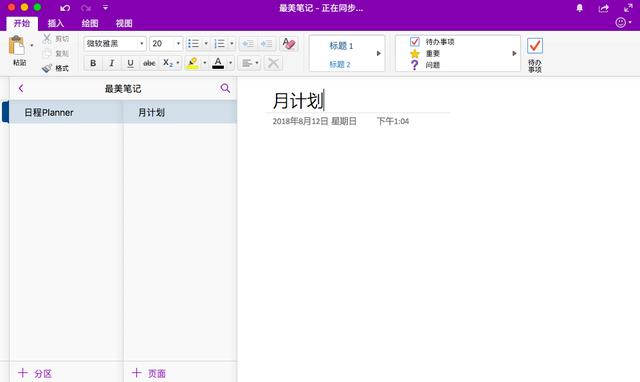Click the 最美笔记 notebook header name
This screenshot has width=640, height=382.
click(x=123, y=89)
